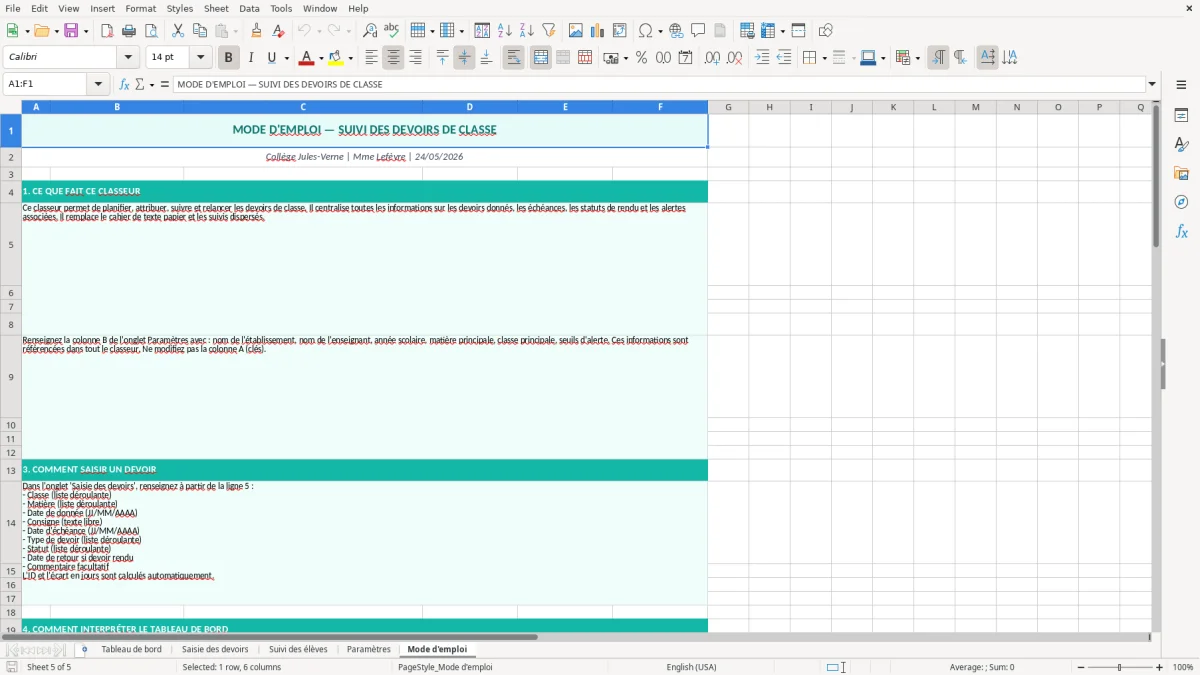Image resolution: width=1200 pixels, height=675 pixels.
Task: Toggle Align Right
Action: (415, 58)
